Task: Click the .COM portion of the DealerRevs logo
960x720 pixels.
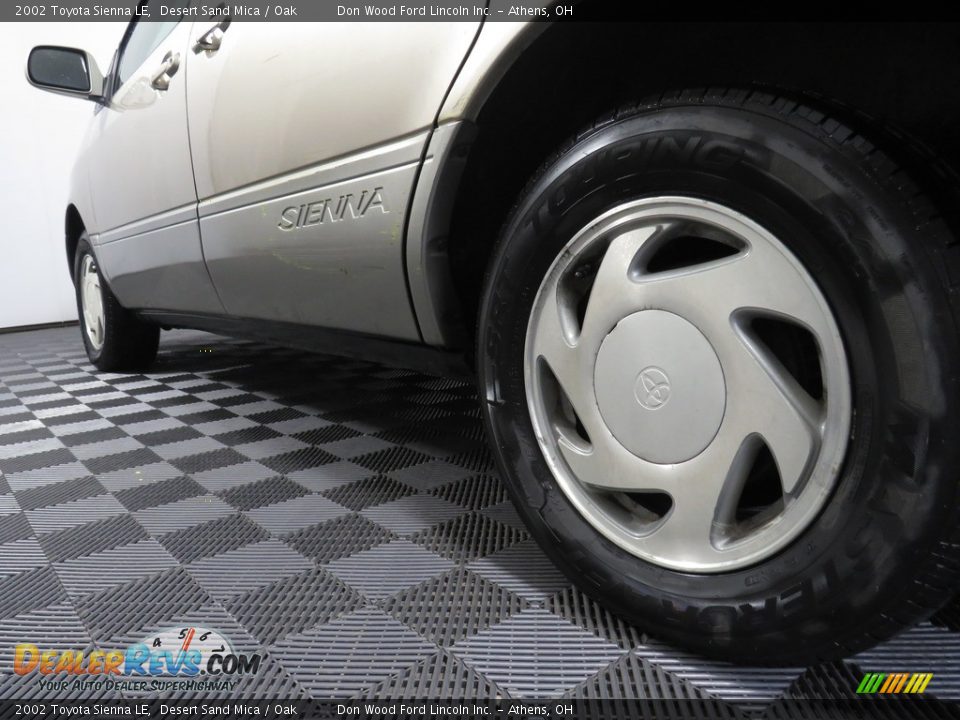Action: coord(228,663)
